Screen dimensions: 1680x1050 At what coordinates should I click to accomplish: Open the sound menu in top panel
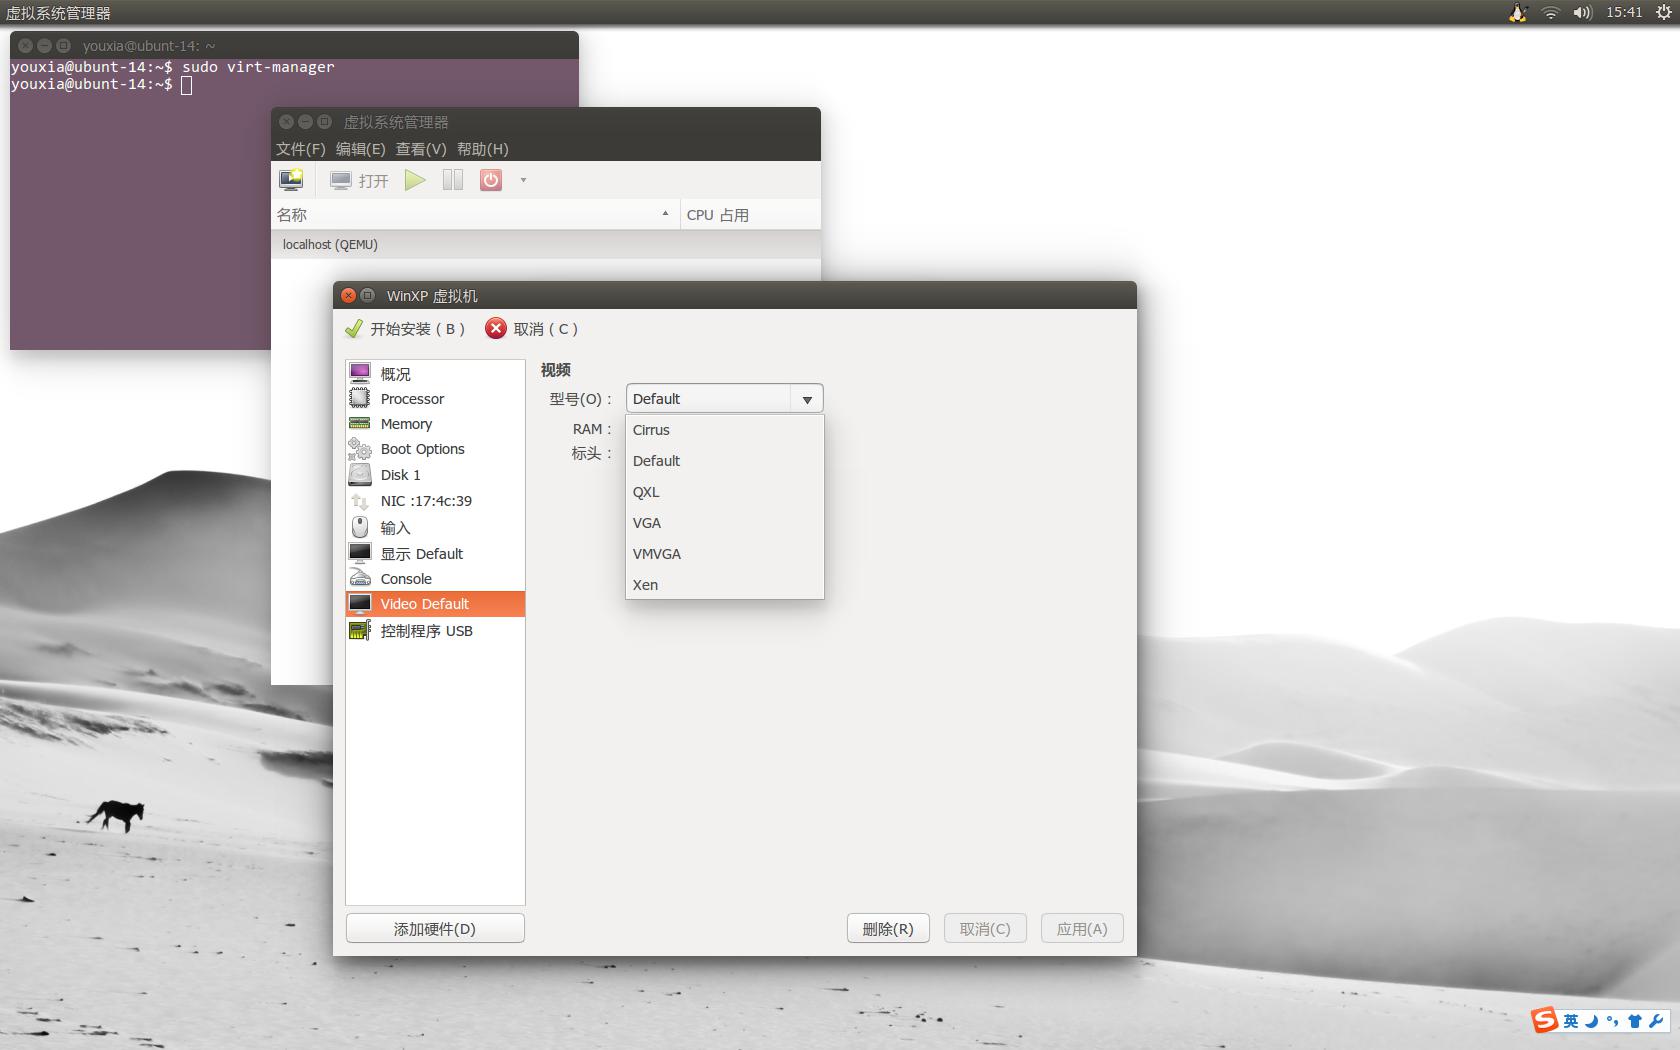[x=1582, y=13]
